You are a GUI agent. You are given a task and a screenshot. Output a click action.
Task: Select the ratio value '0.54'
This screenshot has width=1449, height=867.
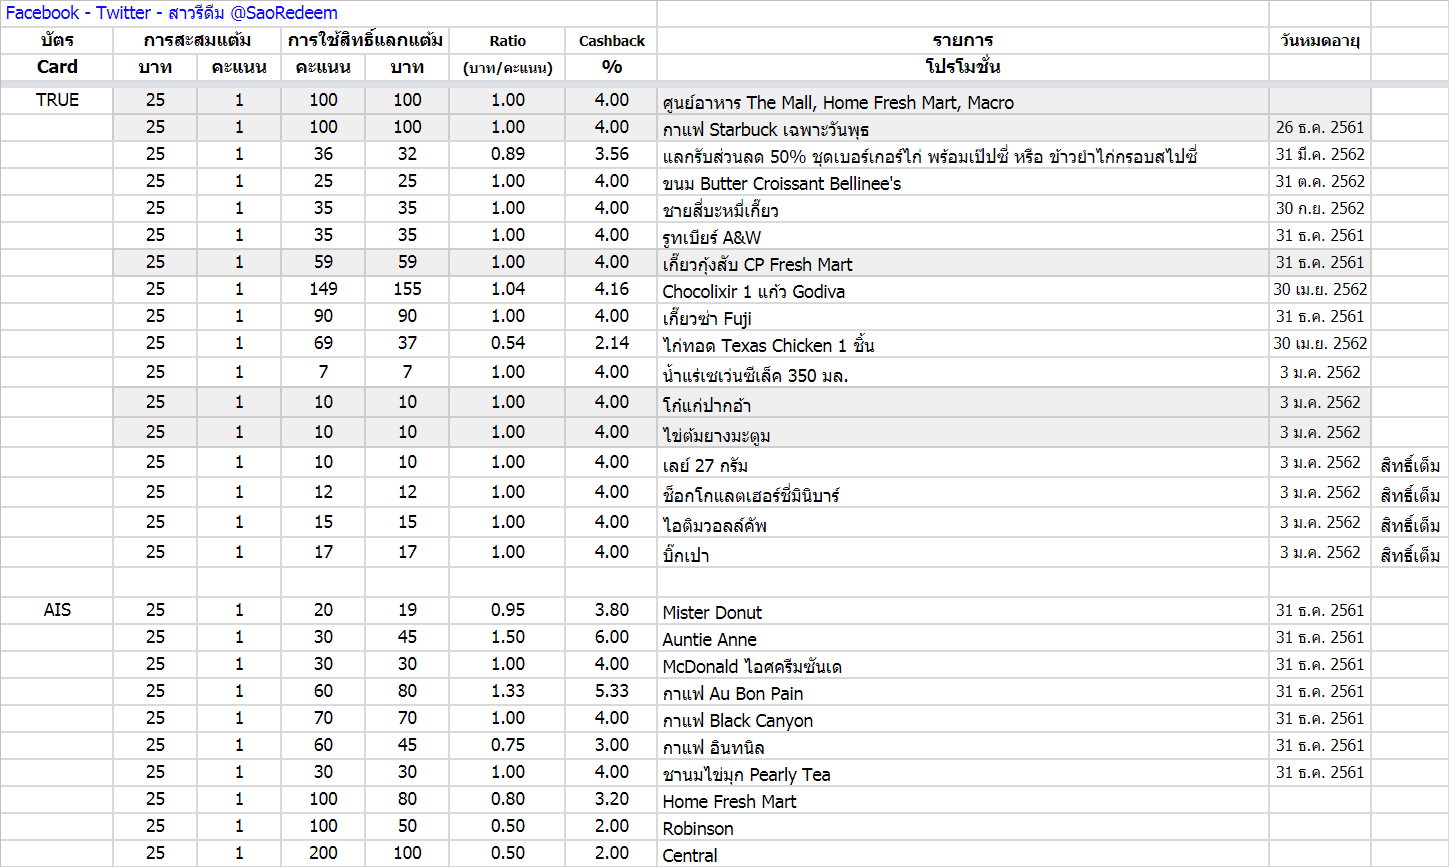[x=508, y=343]
